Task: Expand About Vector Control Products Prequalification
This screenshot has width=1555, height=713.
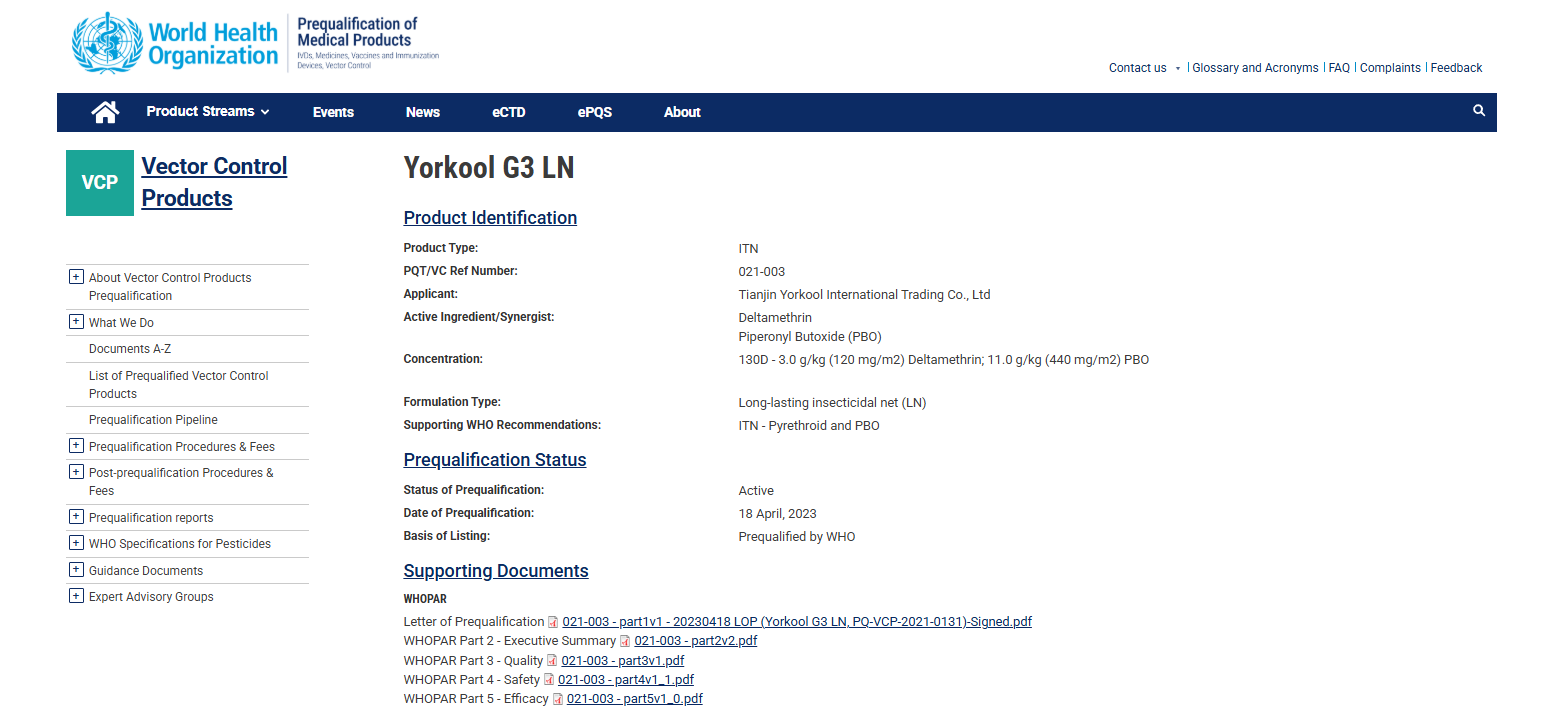Action: (76, 277)
